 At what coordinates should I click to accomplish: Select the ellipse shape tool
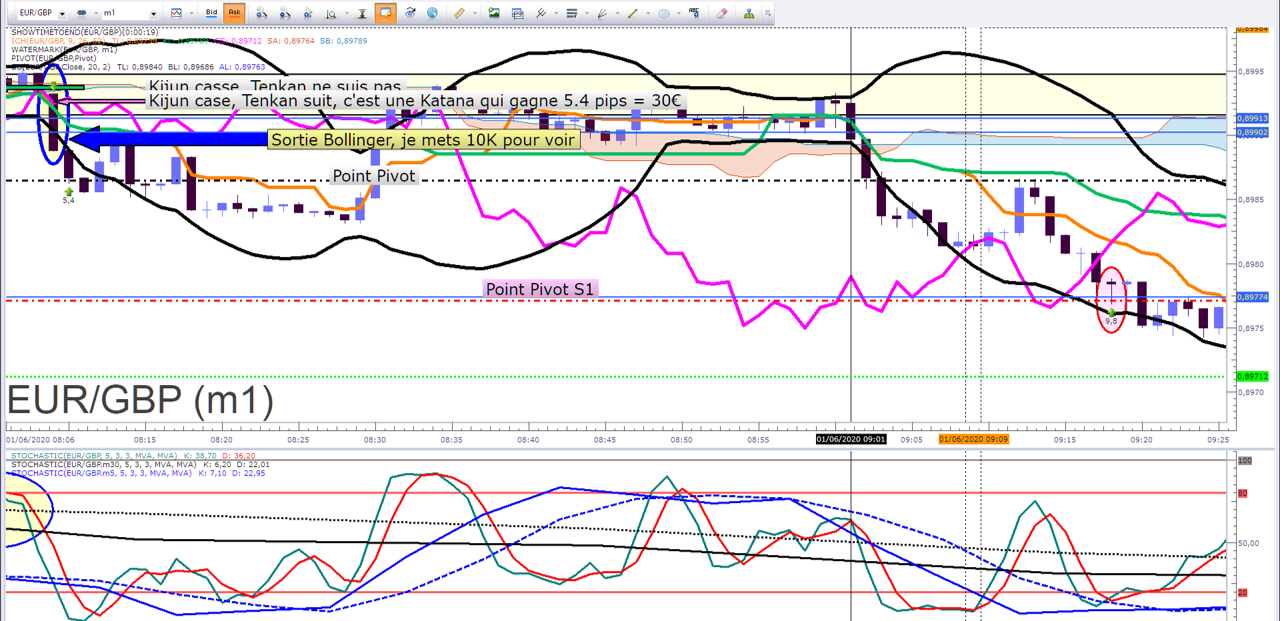664,13
